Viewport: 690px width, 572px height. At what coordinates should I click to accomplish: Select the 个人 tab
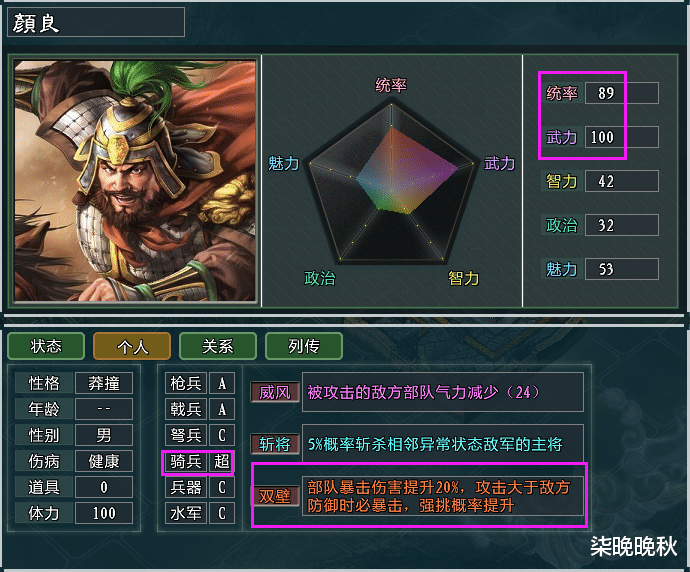(x=132, y=346)
